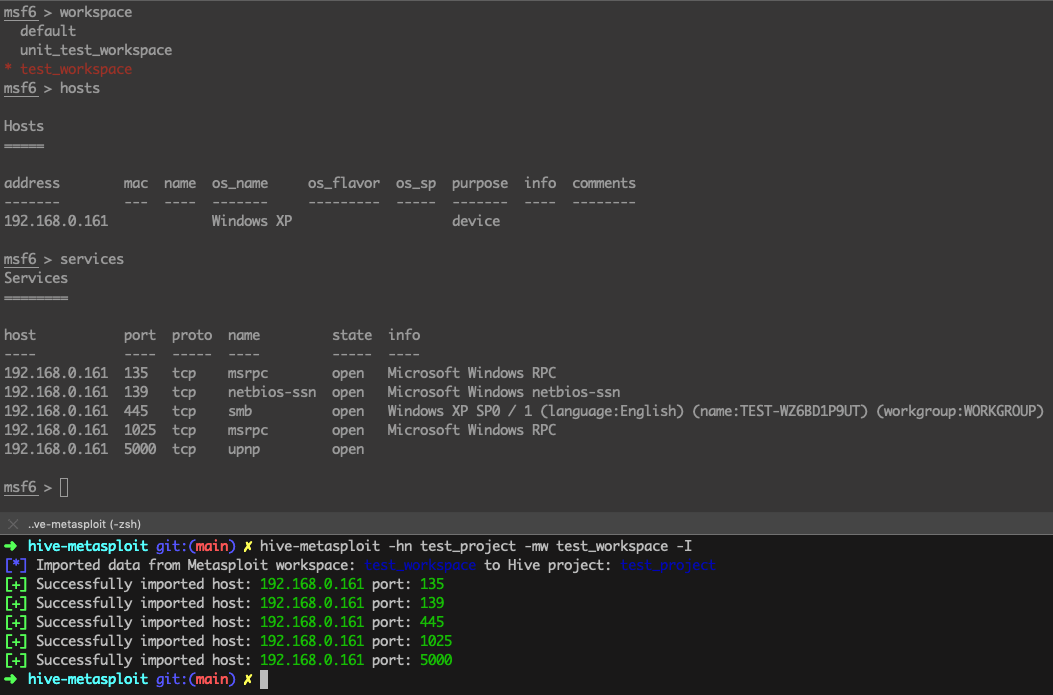Click 192.168.0.161 in the Hosts table
1053x695 pixels.
[x=56, y=221]
